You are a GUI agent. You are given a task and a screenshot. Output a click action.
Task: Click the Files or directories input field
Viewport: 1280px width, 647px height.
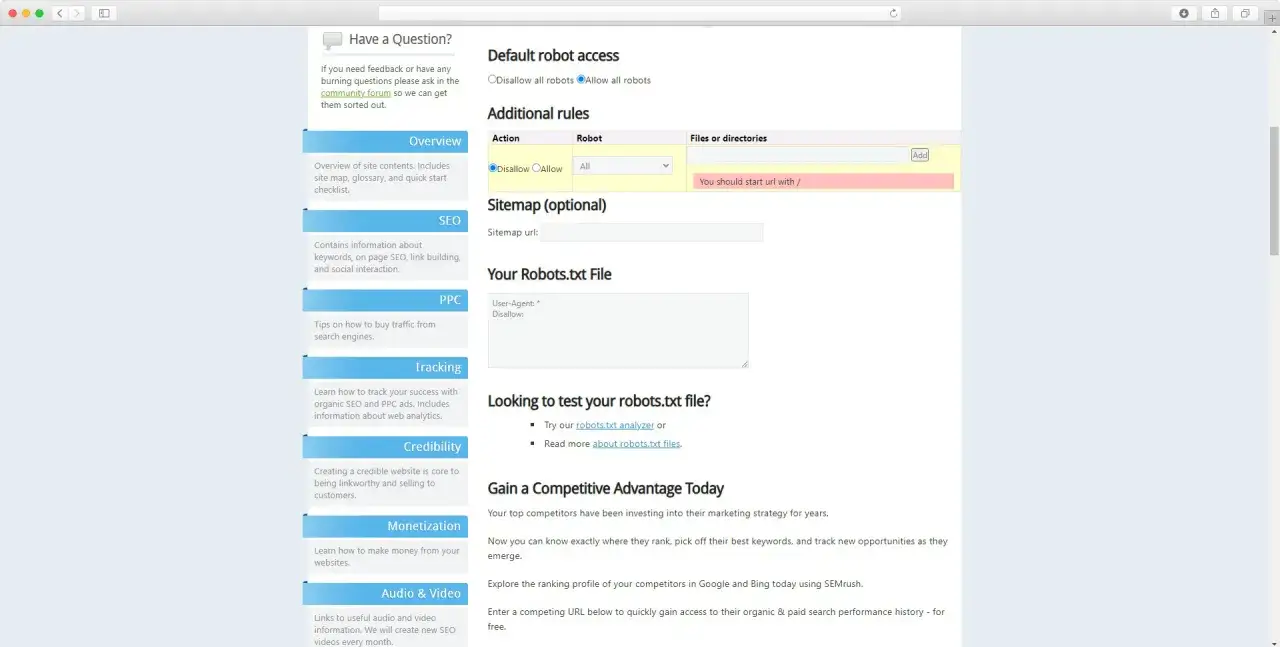click(799, 155)
